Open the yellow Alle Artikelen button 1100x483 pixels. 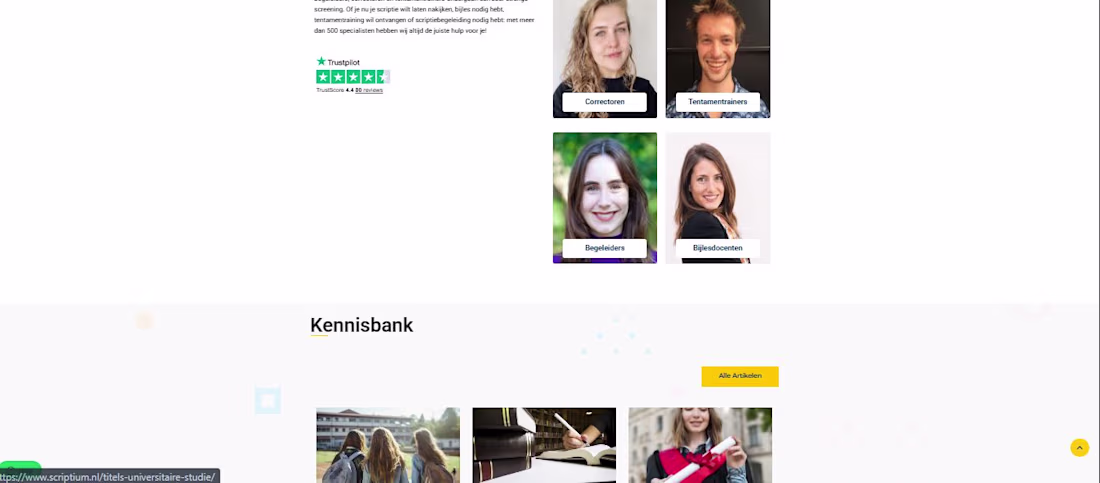click(x=739, y=376)
